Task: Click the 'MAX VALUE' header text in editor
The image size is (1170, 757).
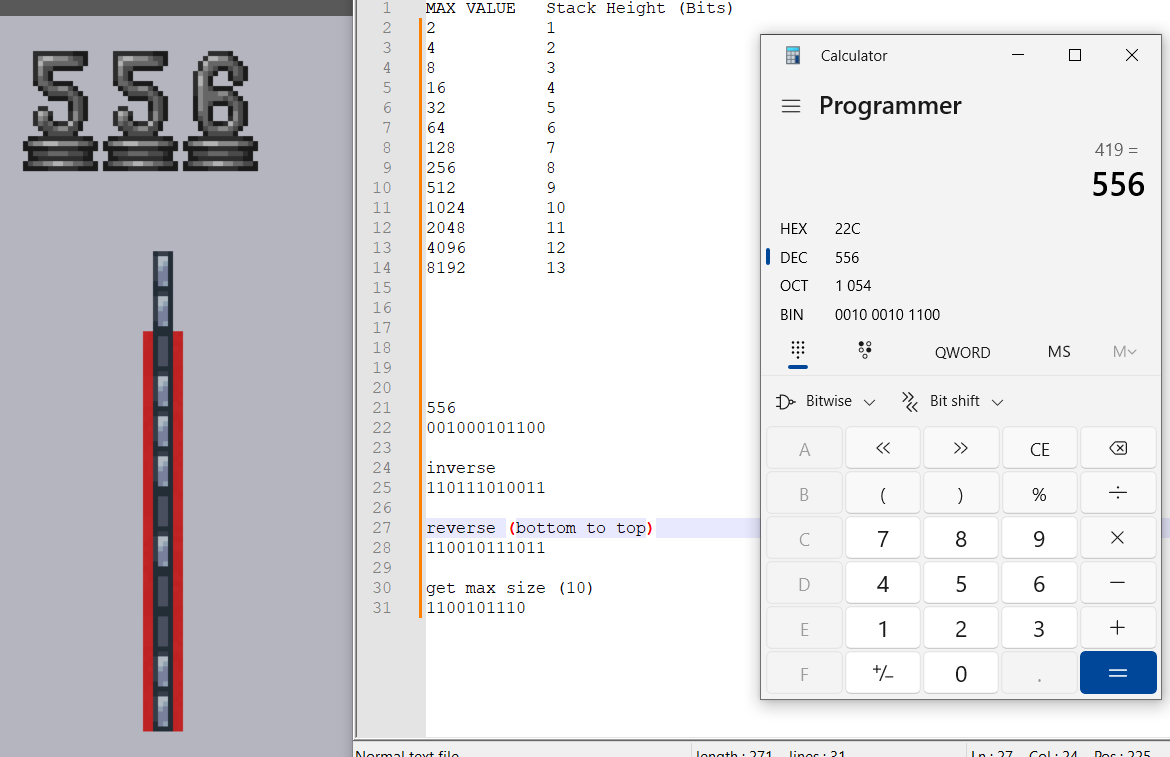Action: 471,8
